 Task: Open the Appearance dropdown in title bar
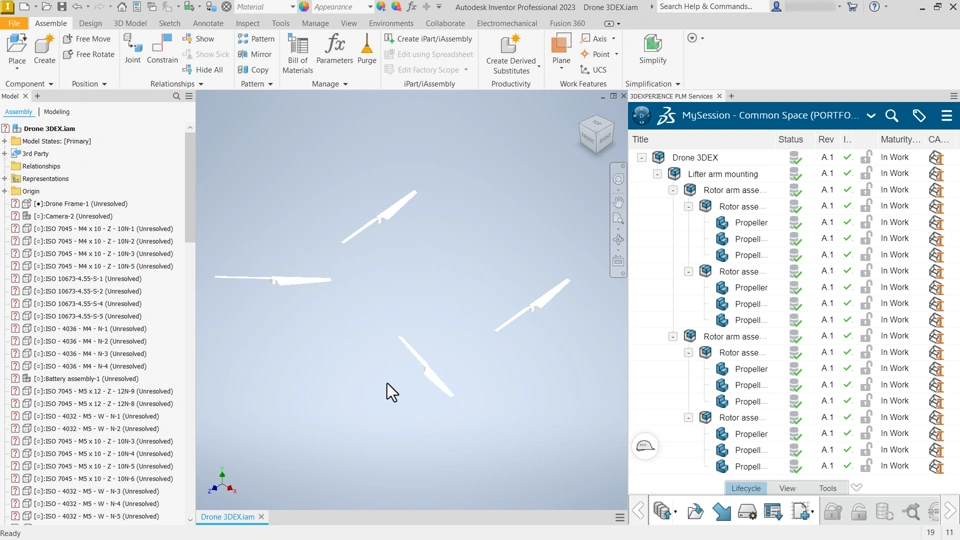click(x=342, y=7)
